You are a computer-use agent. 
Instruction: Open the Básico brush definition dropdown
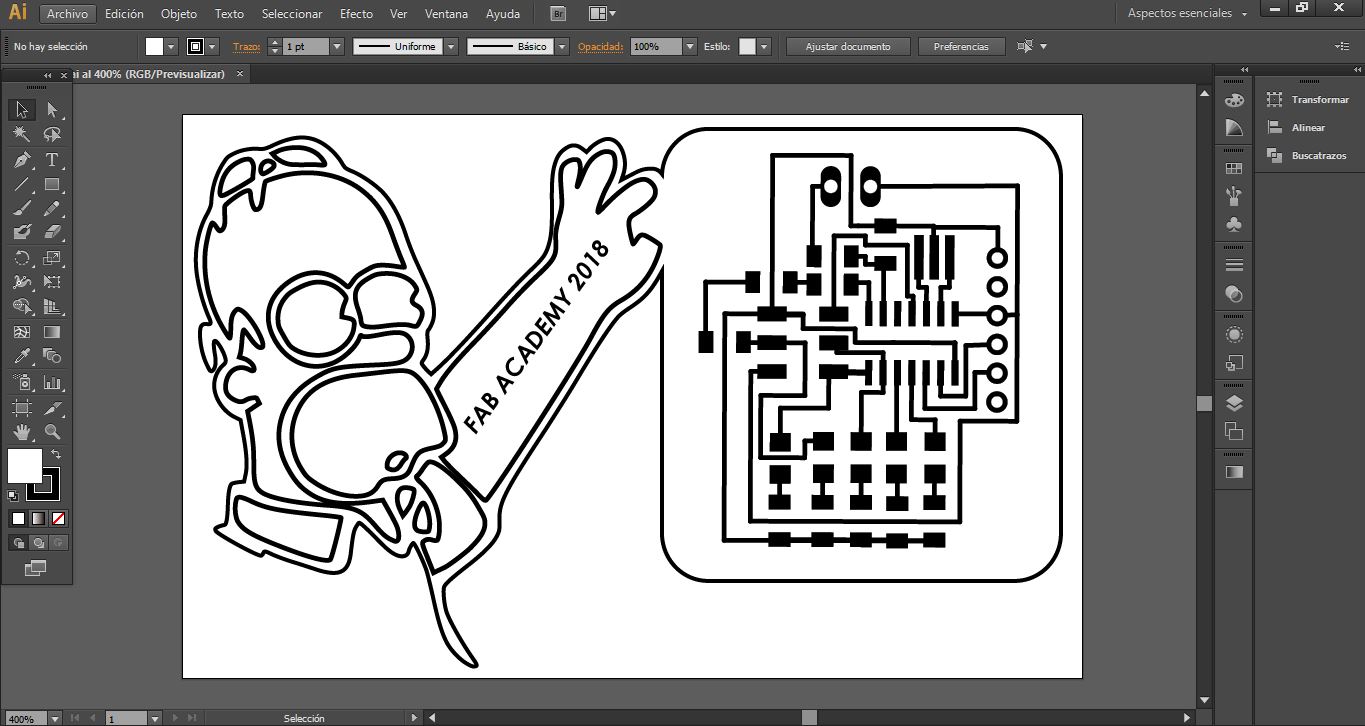coord(562,47)
